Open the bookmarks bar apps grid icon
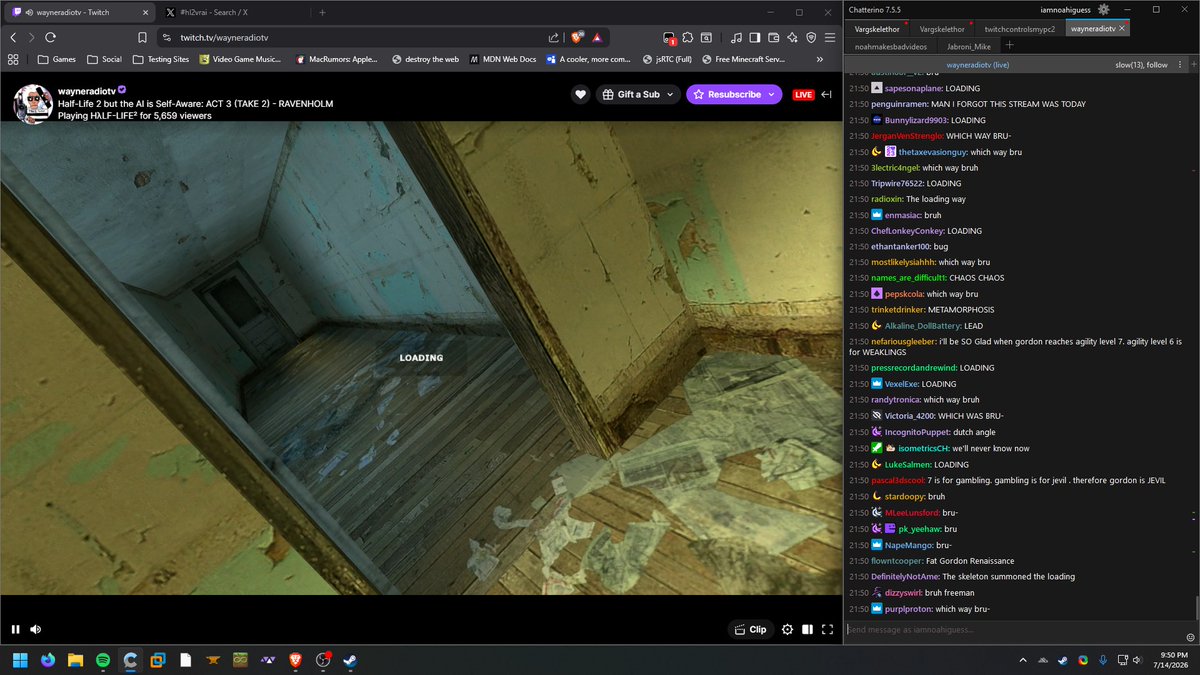The width and height of the screenshot is (1200, 675). (14, 59)
